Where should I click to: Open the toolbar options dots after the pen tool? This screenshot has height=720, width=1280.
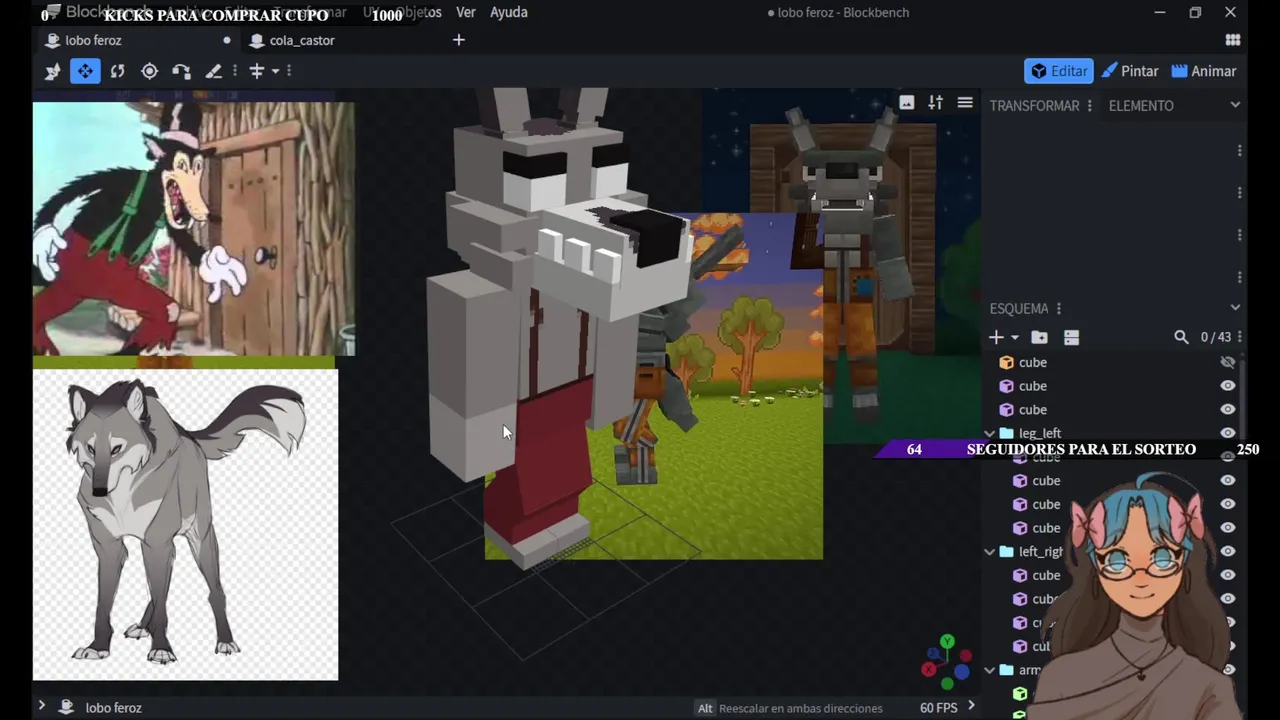235,71
